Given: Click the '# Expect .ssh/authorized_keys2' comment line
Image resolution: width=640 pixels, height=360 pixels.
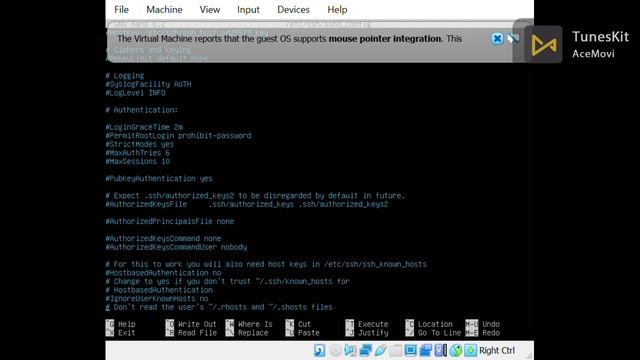Looking at the screenshot, I should [x=255, y=196].
